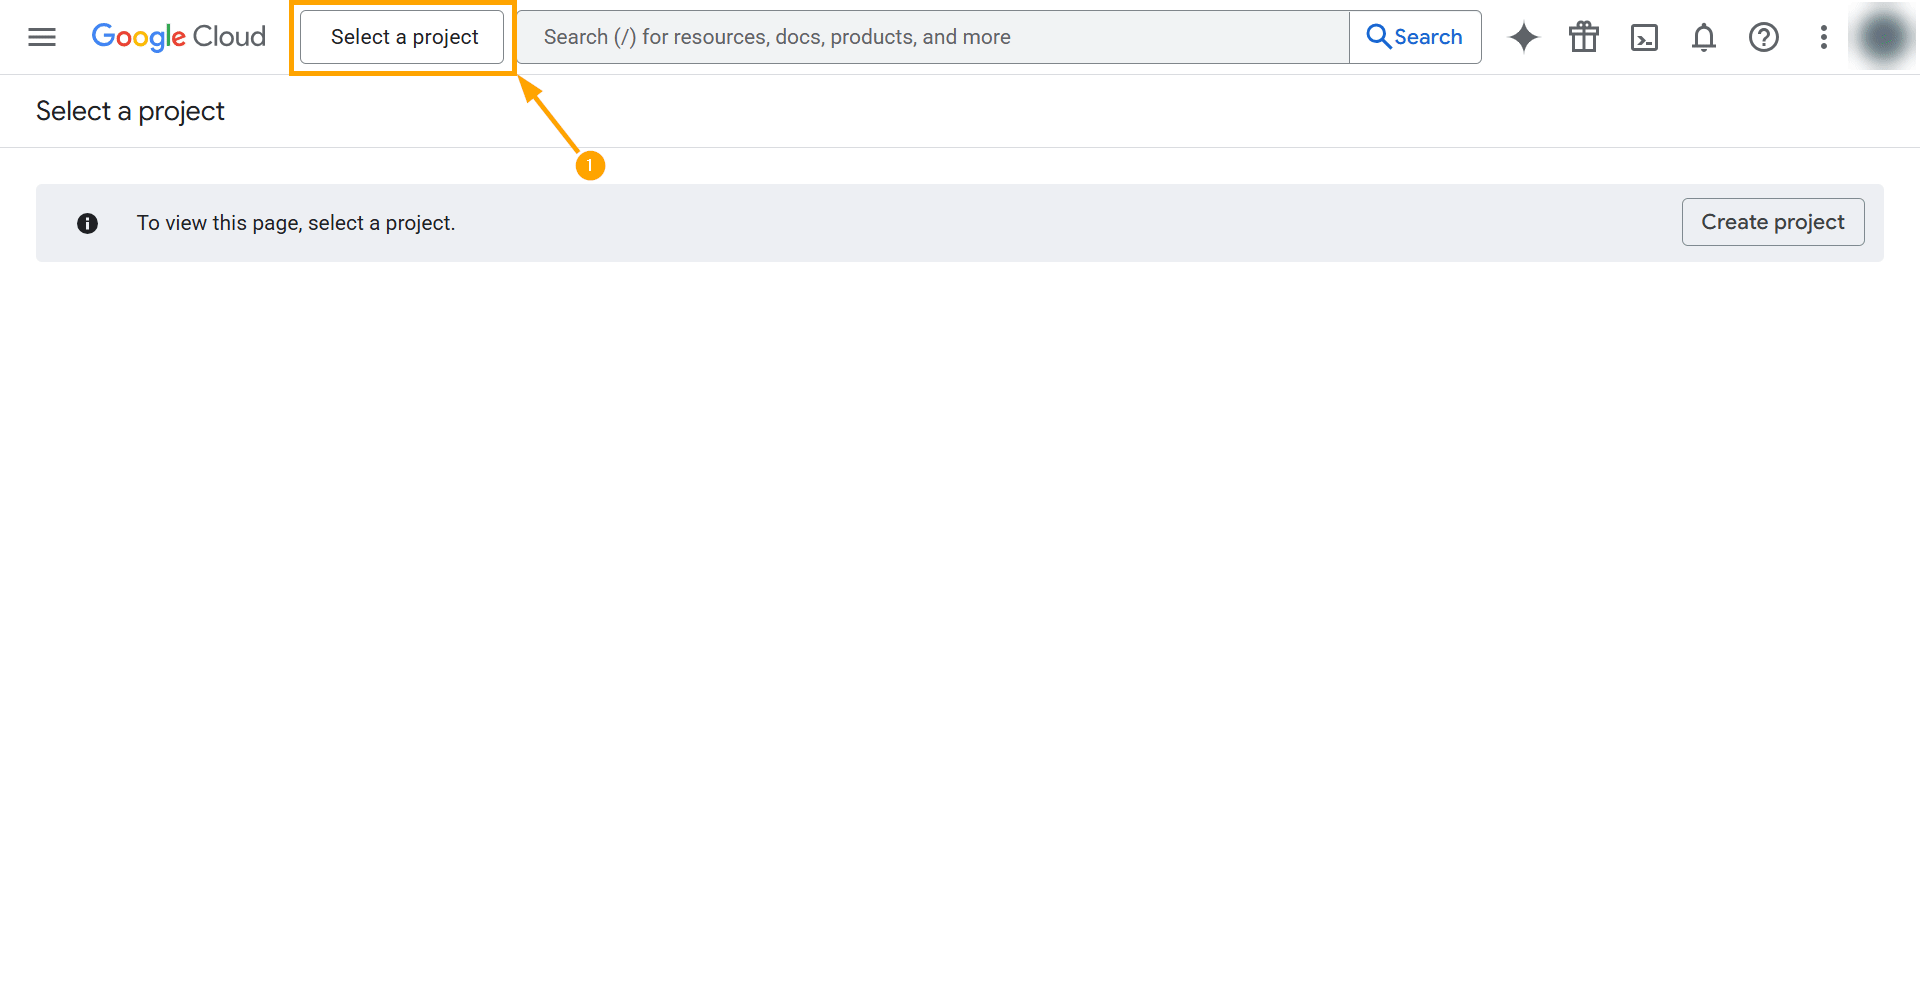Open Gemini AI assistant
The width and height of the screenshot is (1920, 998).
(1523, 37)
